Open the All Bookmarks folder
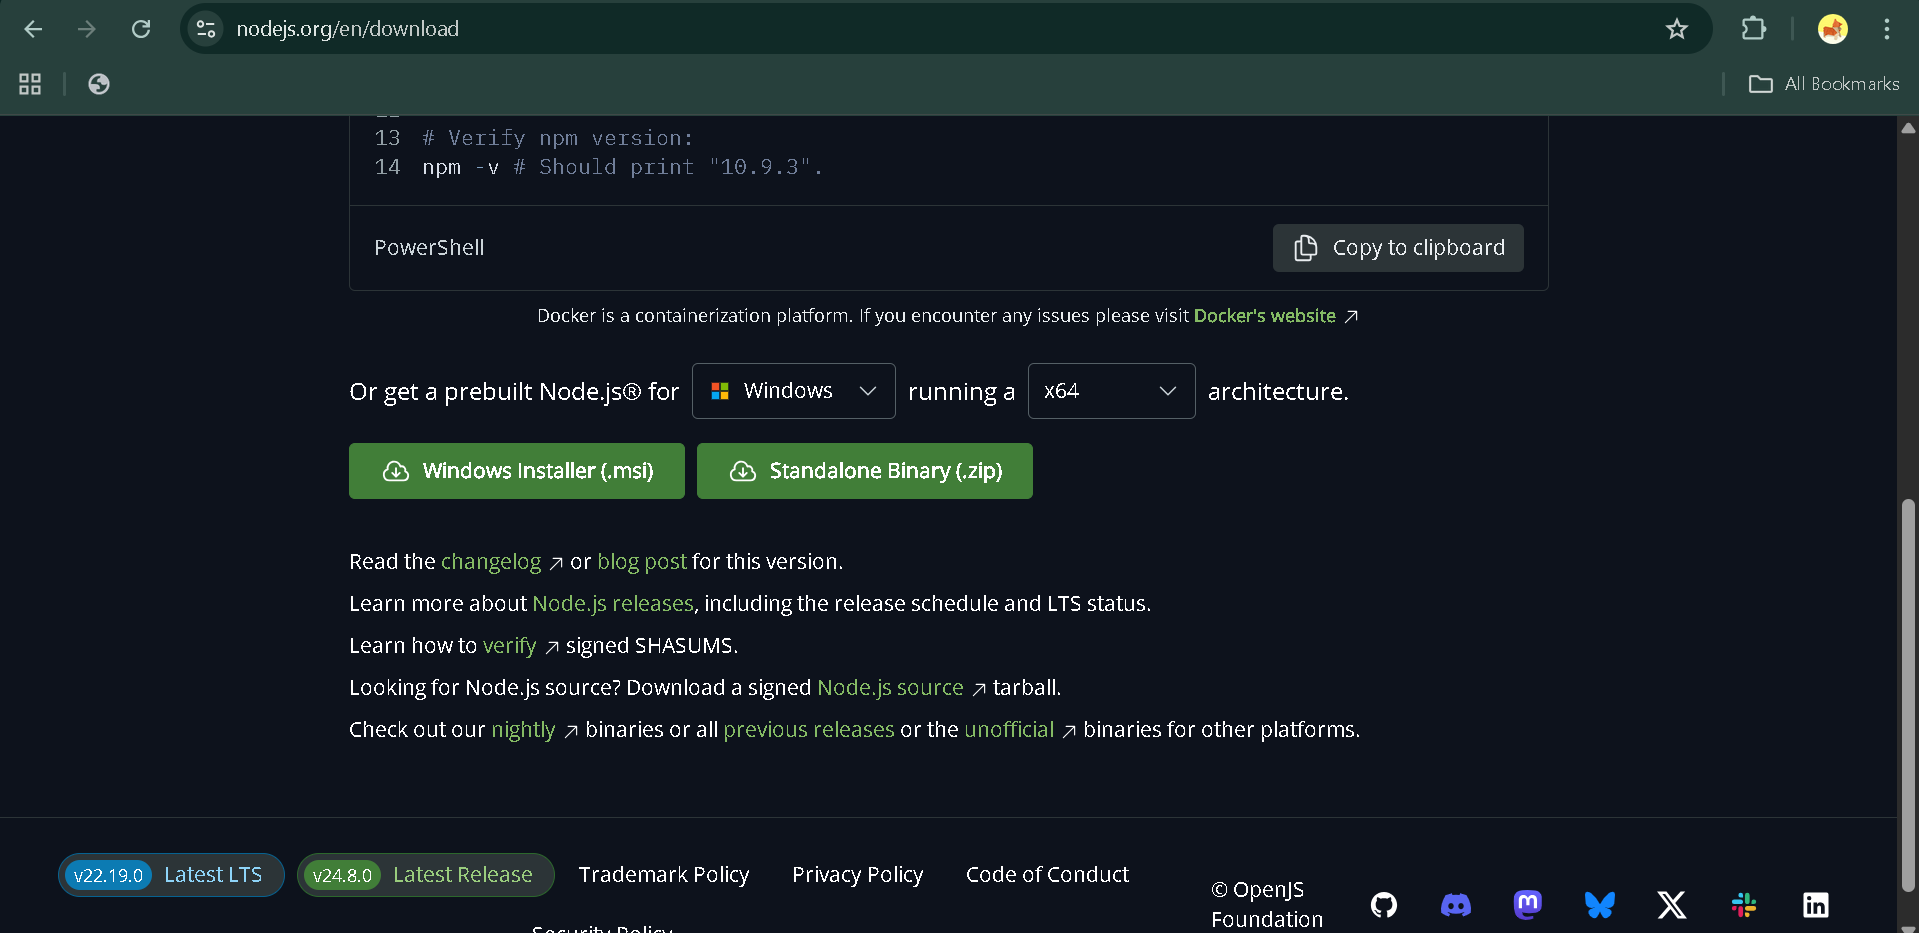 pyautogui.click(x=1824, y=84)
